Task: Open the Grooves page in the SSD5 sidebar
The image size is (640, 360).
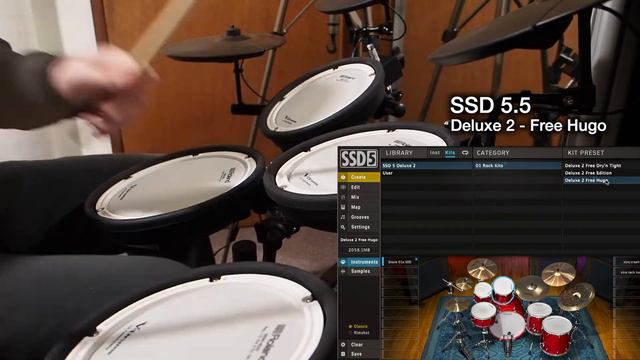Action: click(360, 217)
